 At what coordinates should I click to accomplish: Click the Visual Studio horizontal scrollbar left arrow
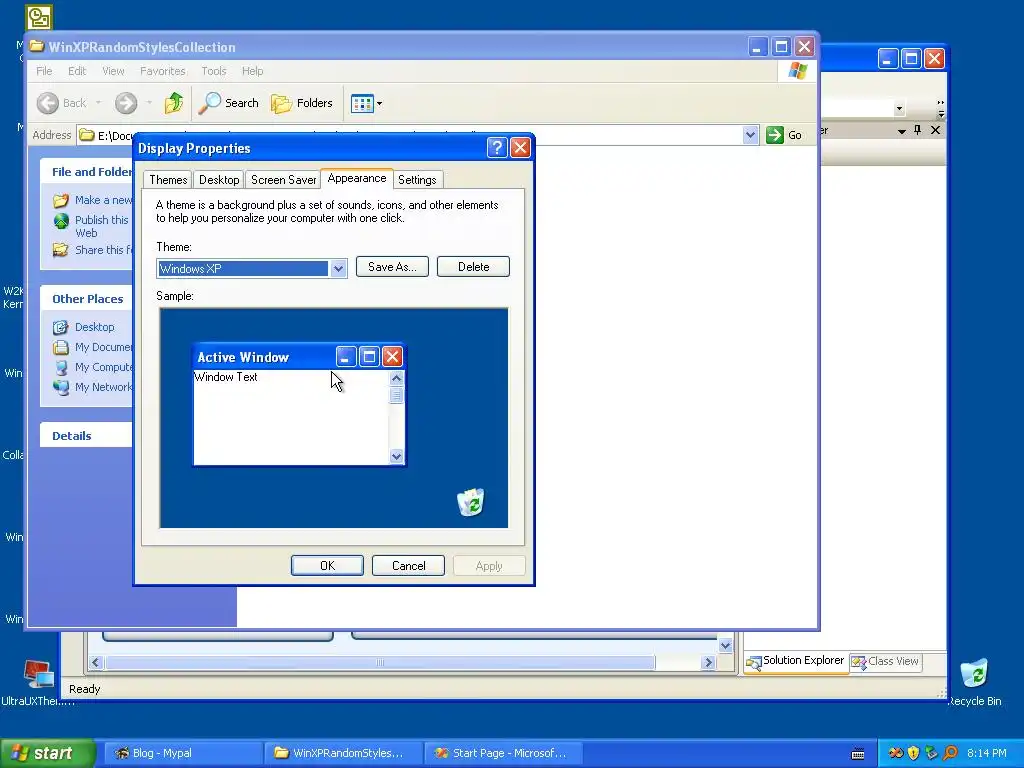[x=95, y=662]
